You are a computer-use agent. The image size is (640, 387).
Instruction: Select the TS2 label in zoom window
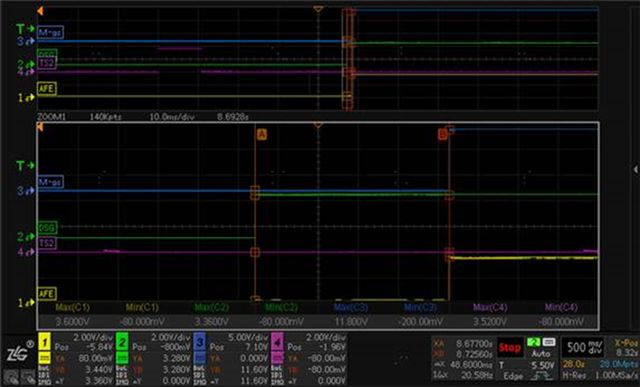47,243
